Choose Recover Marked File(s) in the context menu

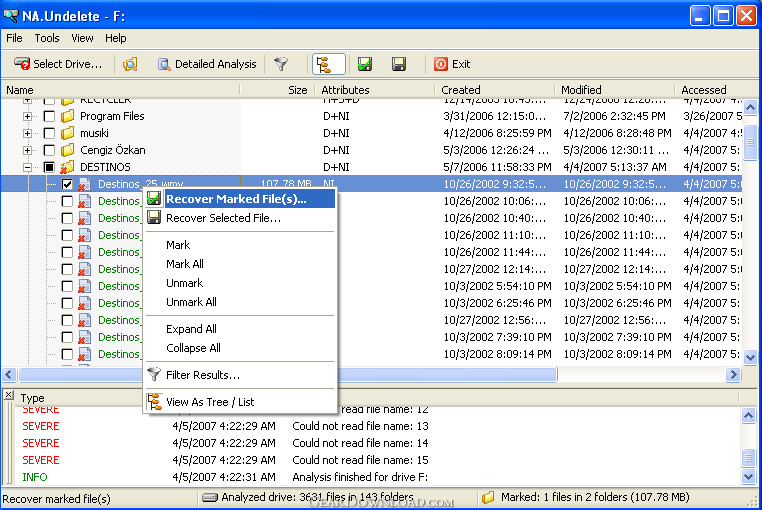click(x=240, y=199)
